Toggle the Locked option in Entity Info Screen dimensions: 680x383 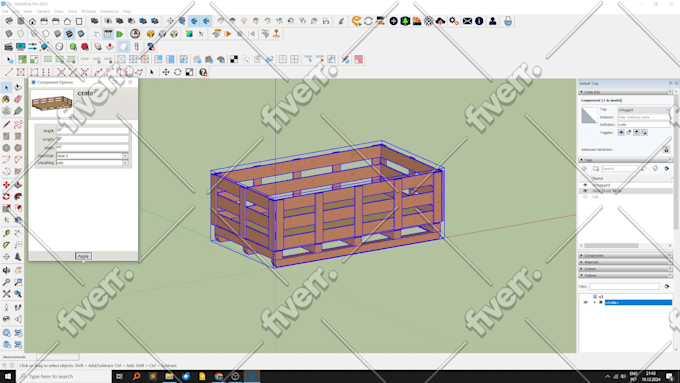pyautogui.click(x=629, y=132)
